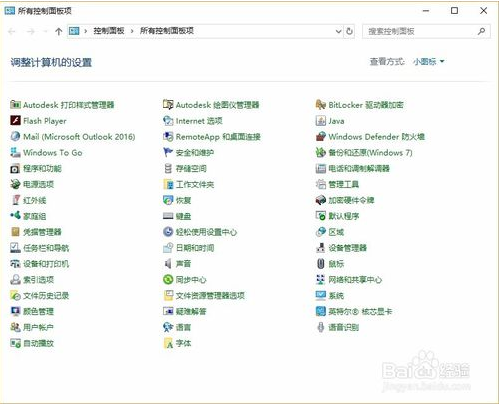The image size is (500, 405).
Task: Click the 键盘 icon
Action: point(168,216)
